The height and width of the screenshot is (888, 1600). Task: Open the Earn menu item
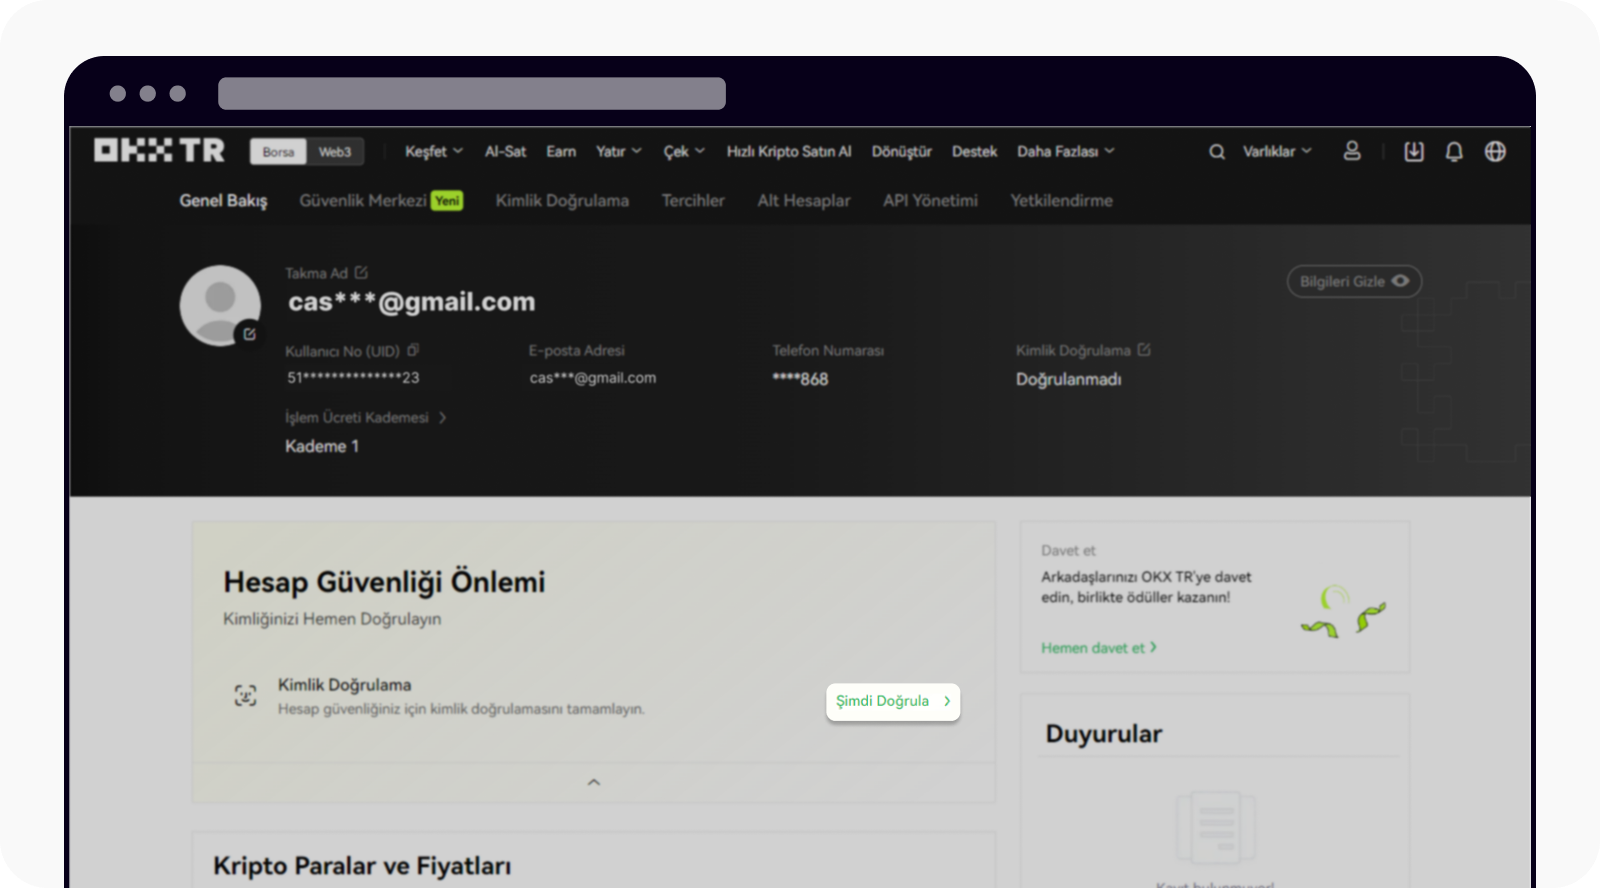pos(561,151)
